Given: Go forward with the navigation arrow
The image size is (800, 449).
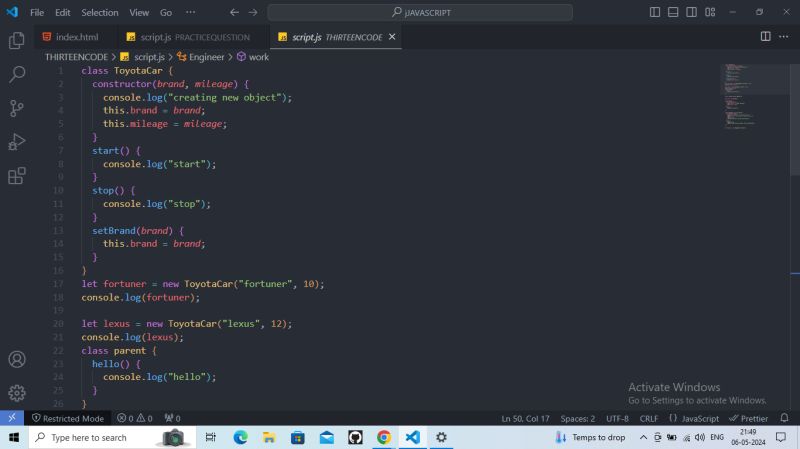Looking at the screenshot, I should coord(253,12).
